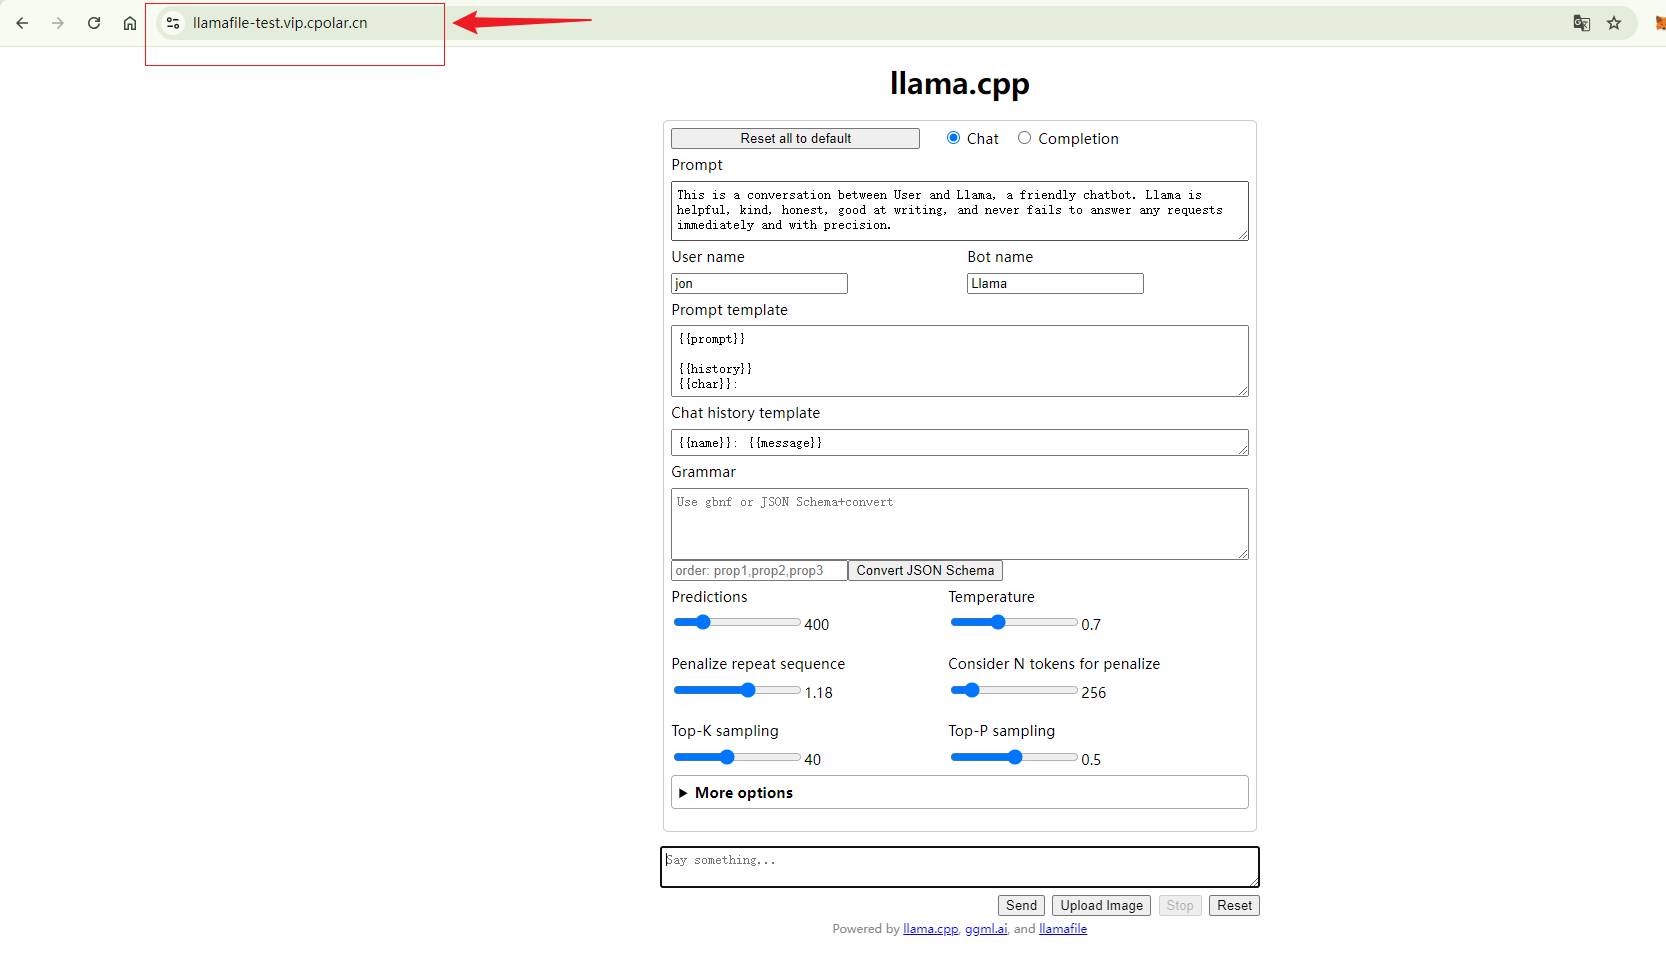Click the Grammar label

pyautogui.click(x=703, y=472)
